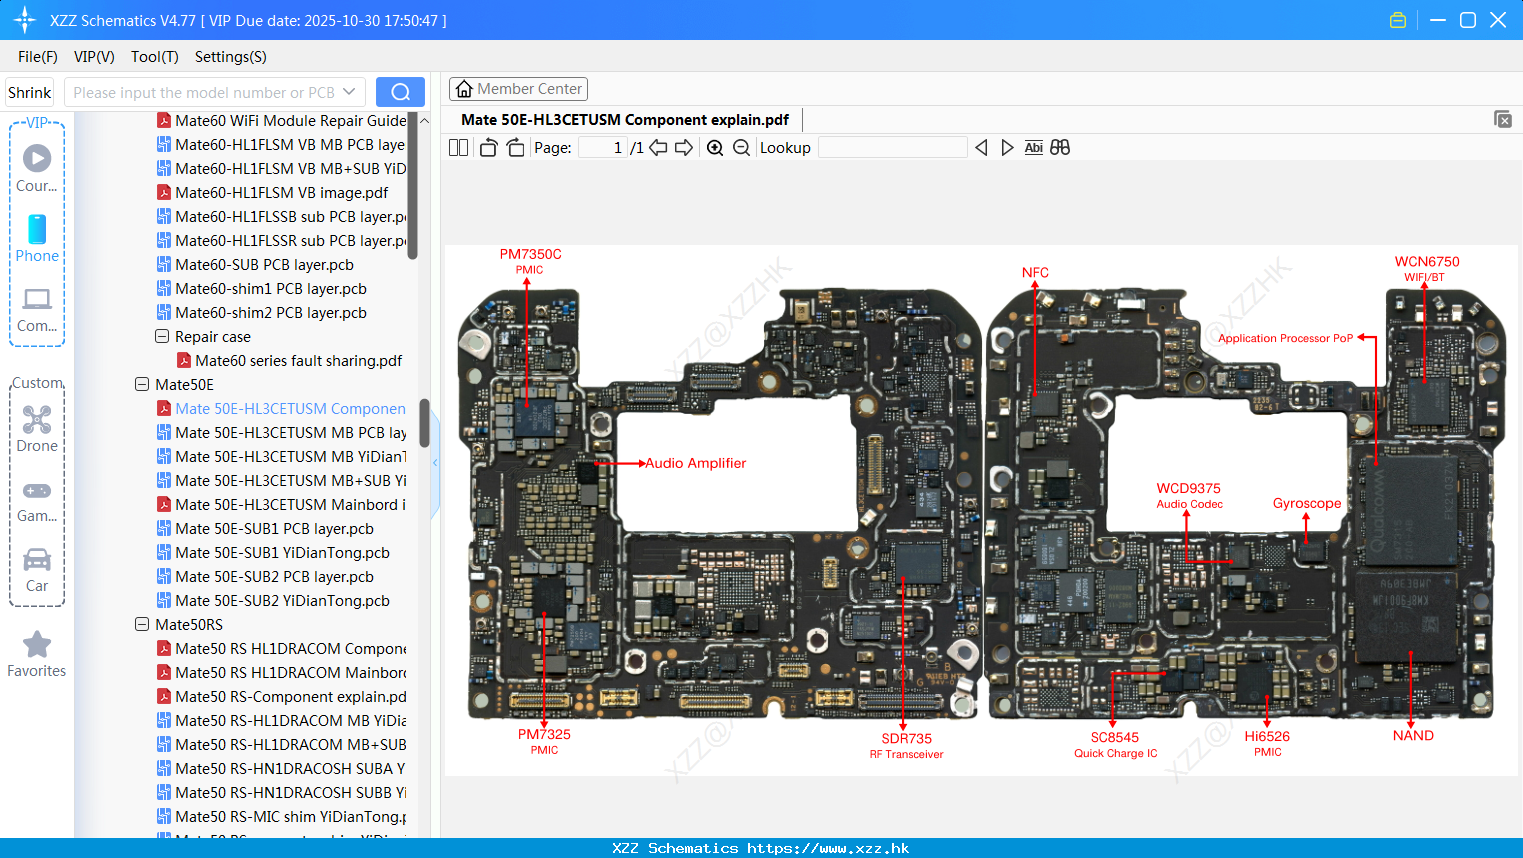Collapse the Mate50E folder
The width and height of the screenshot is (1523, 858).
click(142, 385)
